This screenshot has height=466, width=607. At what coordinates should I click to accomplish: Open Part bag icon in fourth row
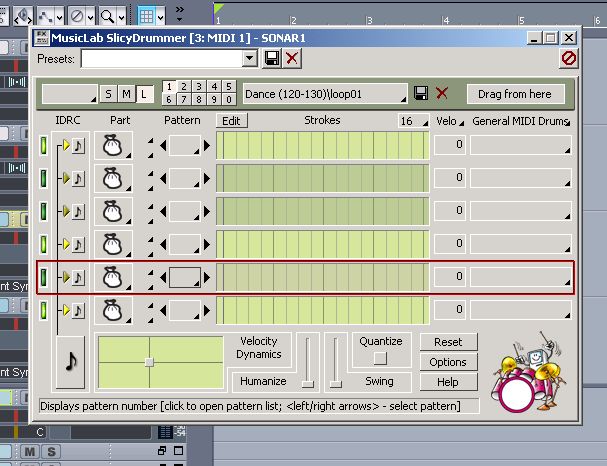[113, 244]
